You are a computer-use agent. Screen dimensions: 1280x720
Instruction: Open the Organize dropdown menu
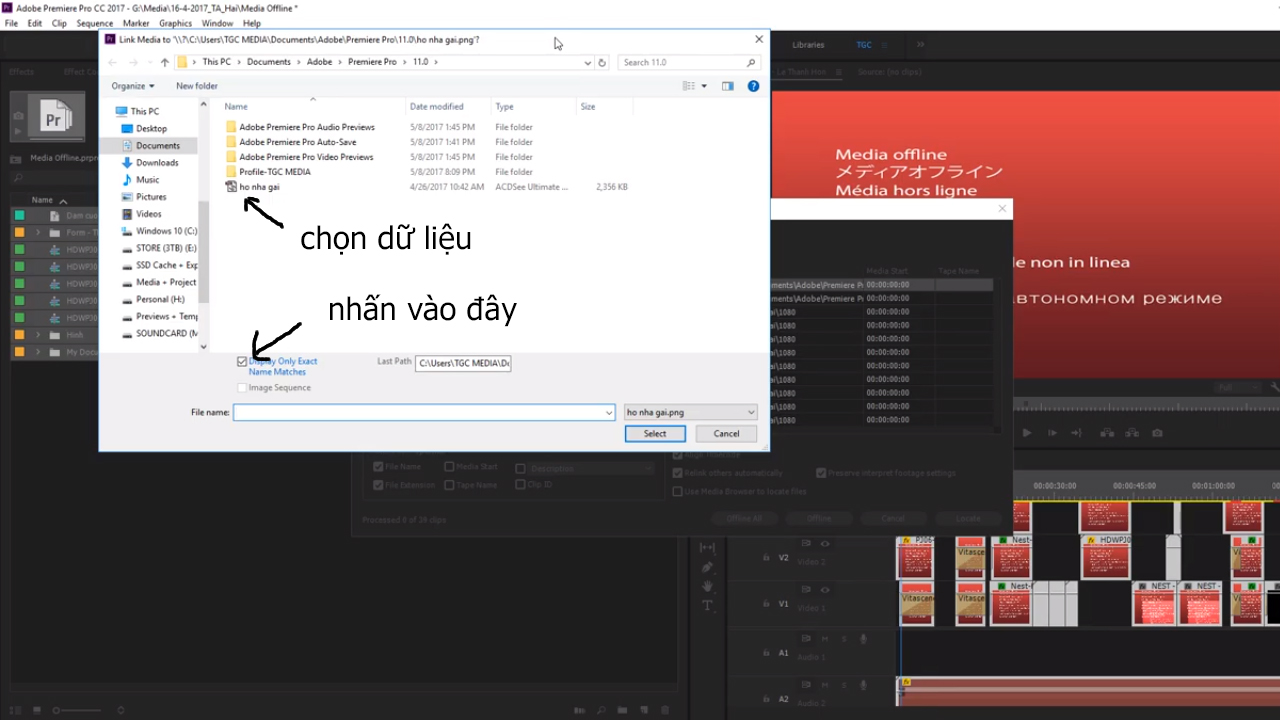[133, 86]
